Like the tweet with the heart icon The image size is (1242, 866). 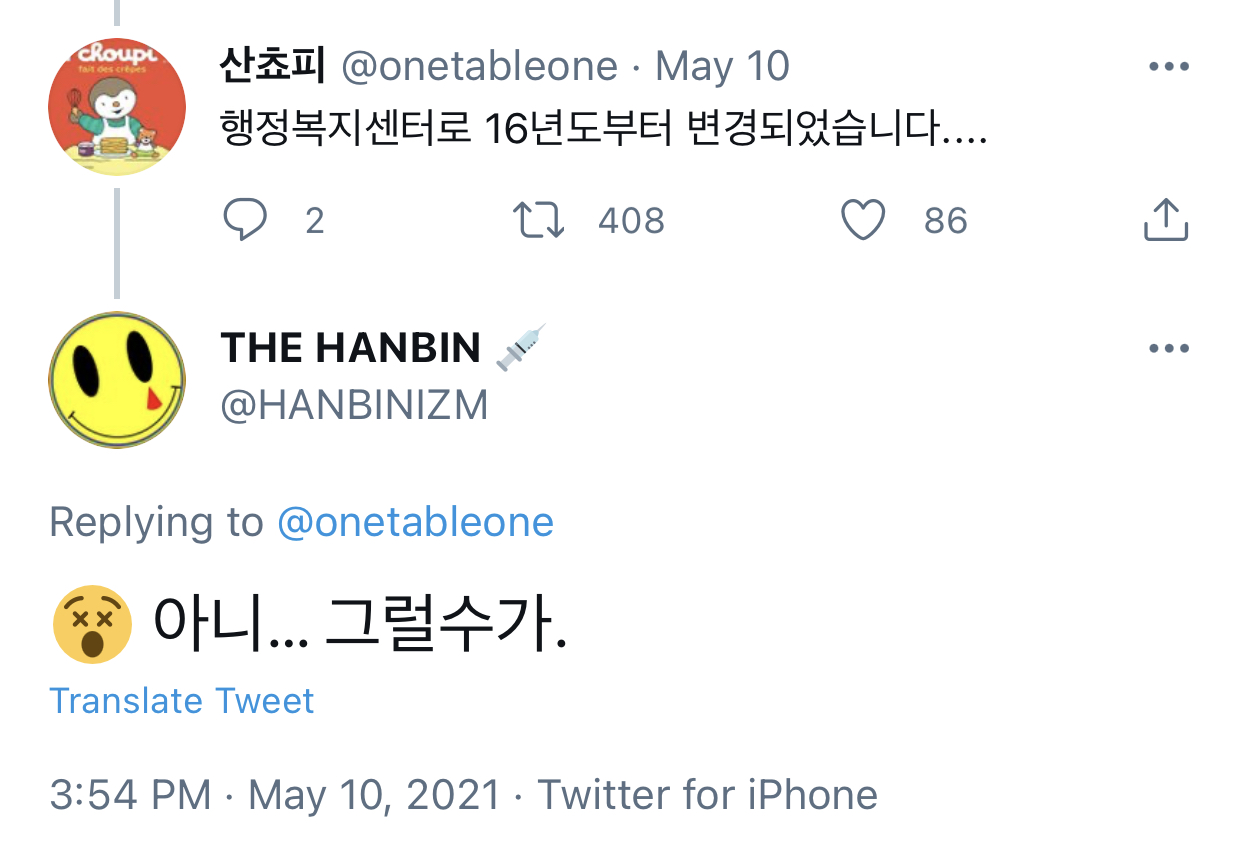(x=863, y=220)
